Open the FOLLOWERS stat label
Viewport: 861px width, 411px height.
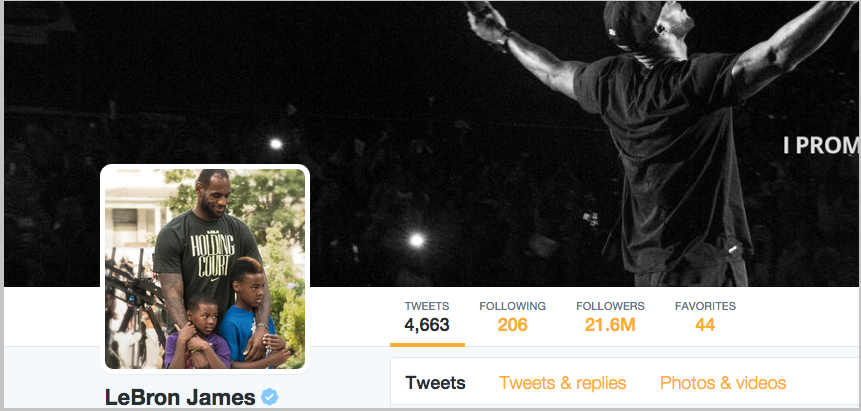click(x=610, y=307)
